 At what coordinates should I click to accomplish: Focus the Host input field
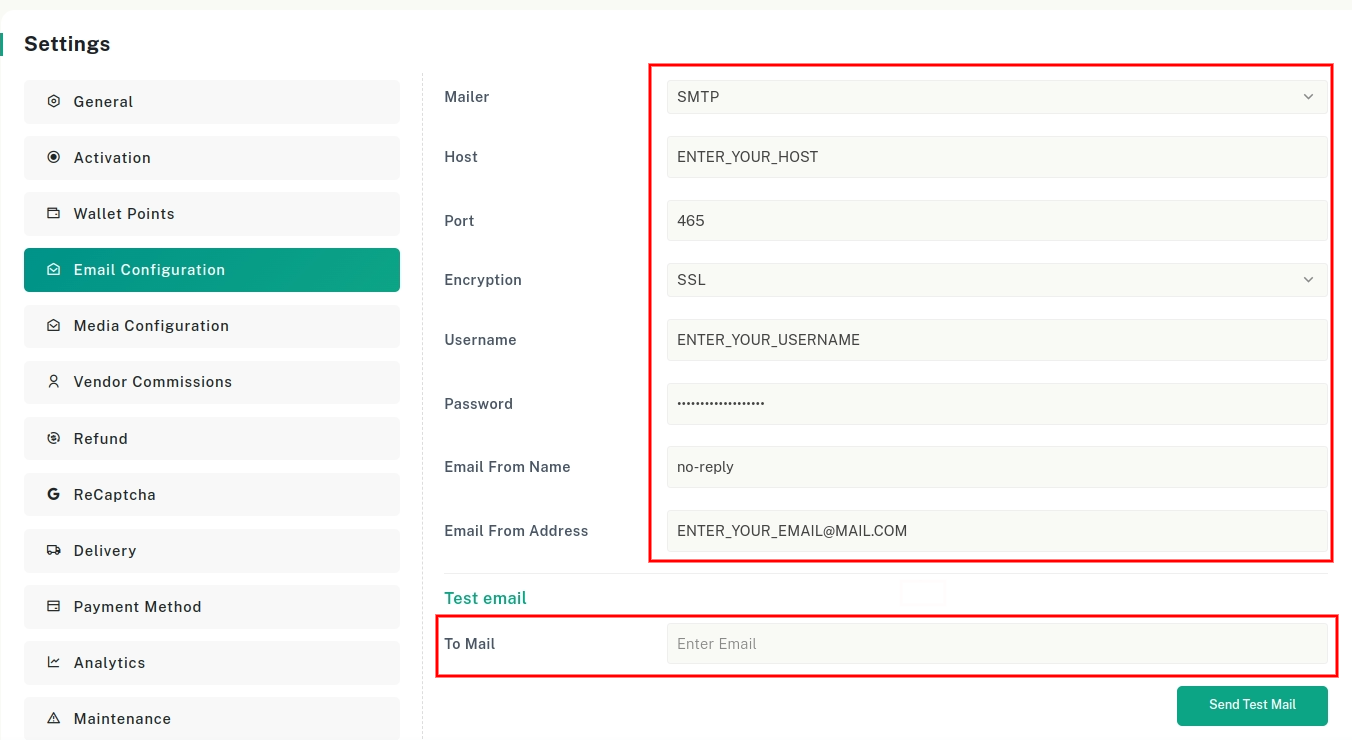click(996, 157)
